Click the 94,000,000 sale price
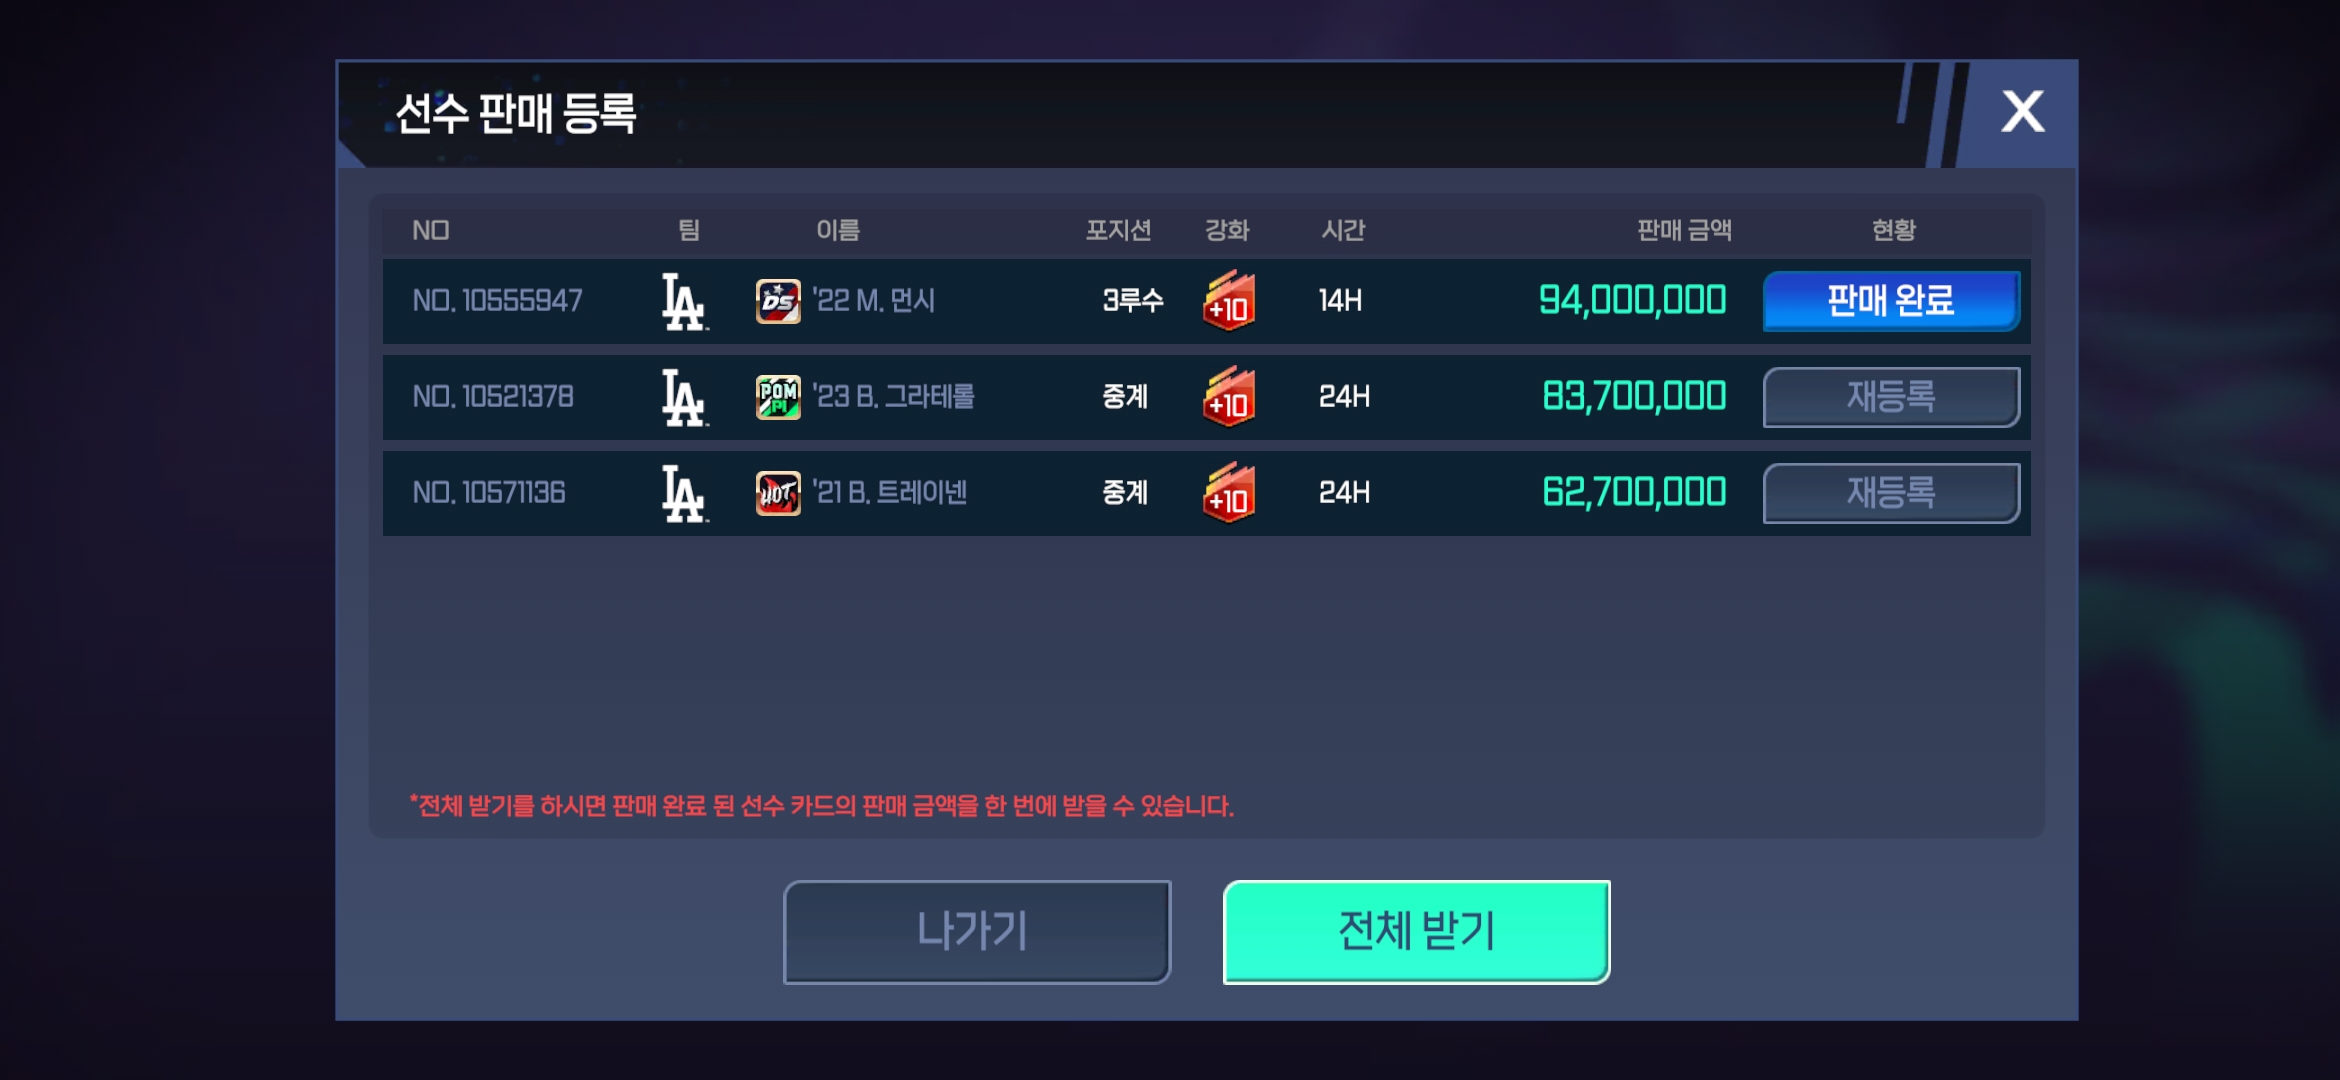Image resolution: width=2340 pixels, height=1080 pixels. (1632, 300)
